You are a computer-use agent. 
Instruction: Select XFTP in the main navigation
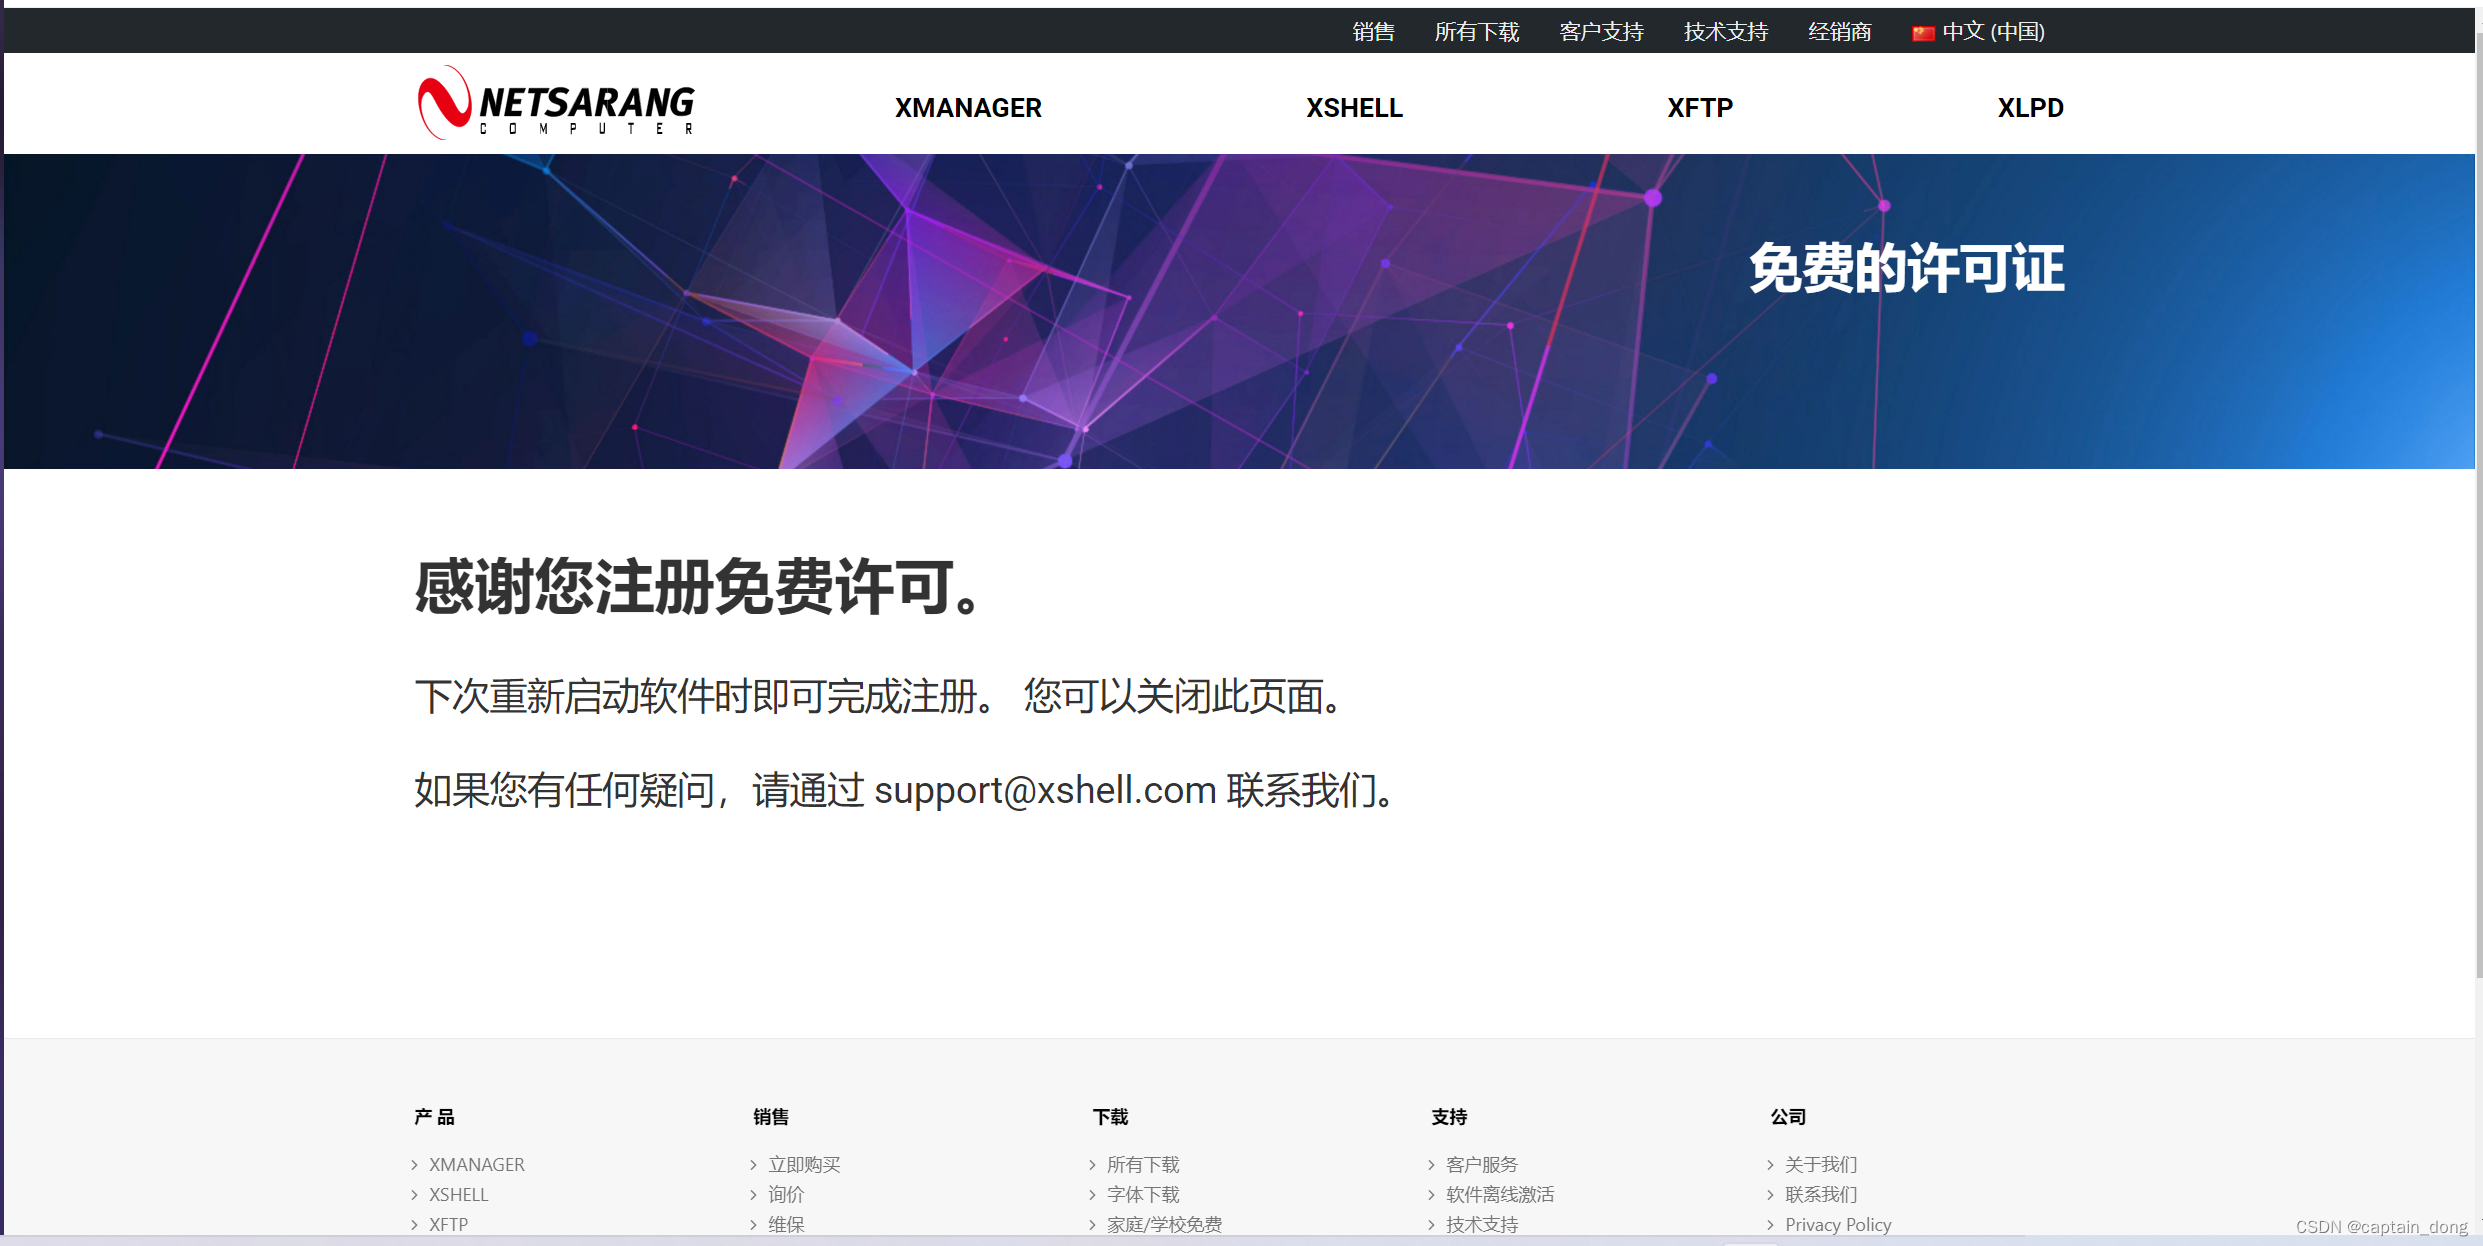tap(1698, 107)
